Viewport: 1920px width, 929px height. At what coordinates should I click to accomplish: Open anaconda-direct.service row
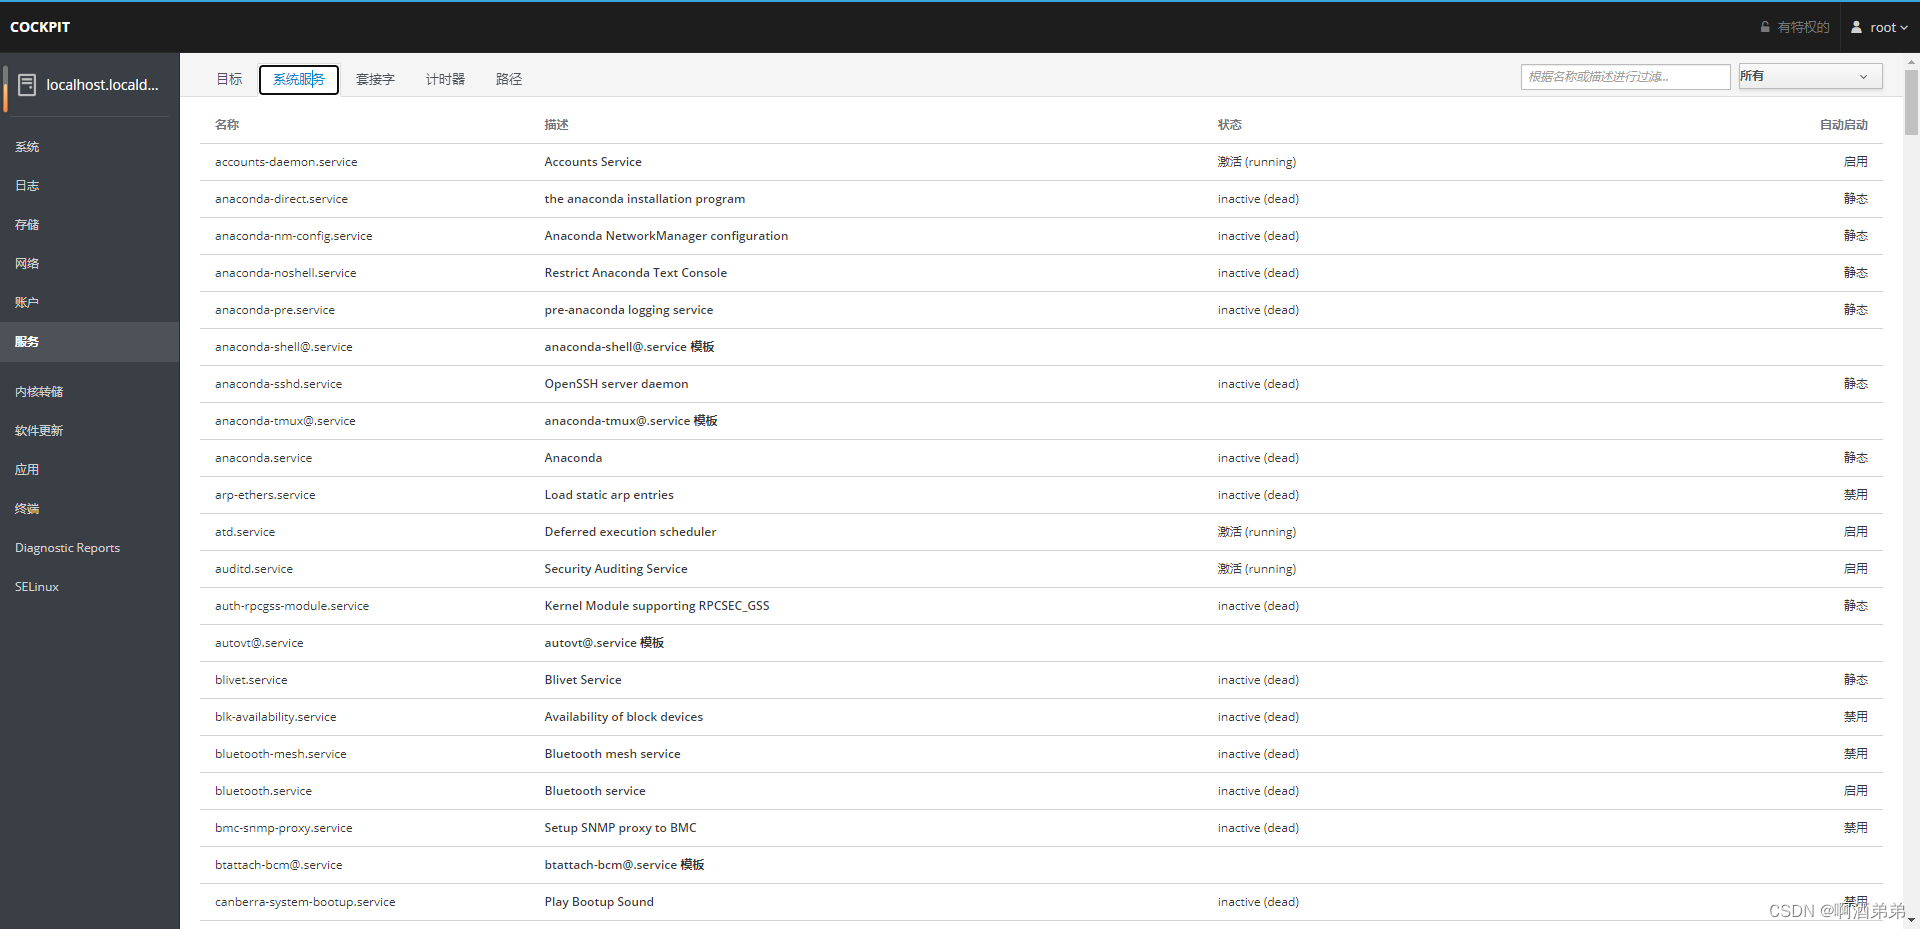(1041, 199)
